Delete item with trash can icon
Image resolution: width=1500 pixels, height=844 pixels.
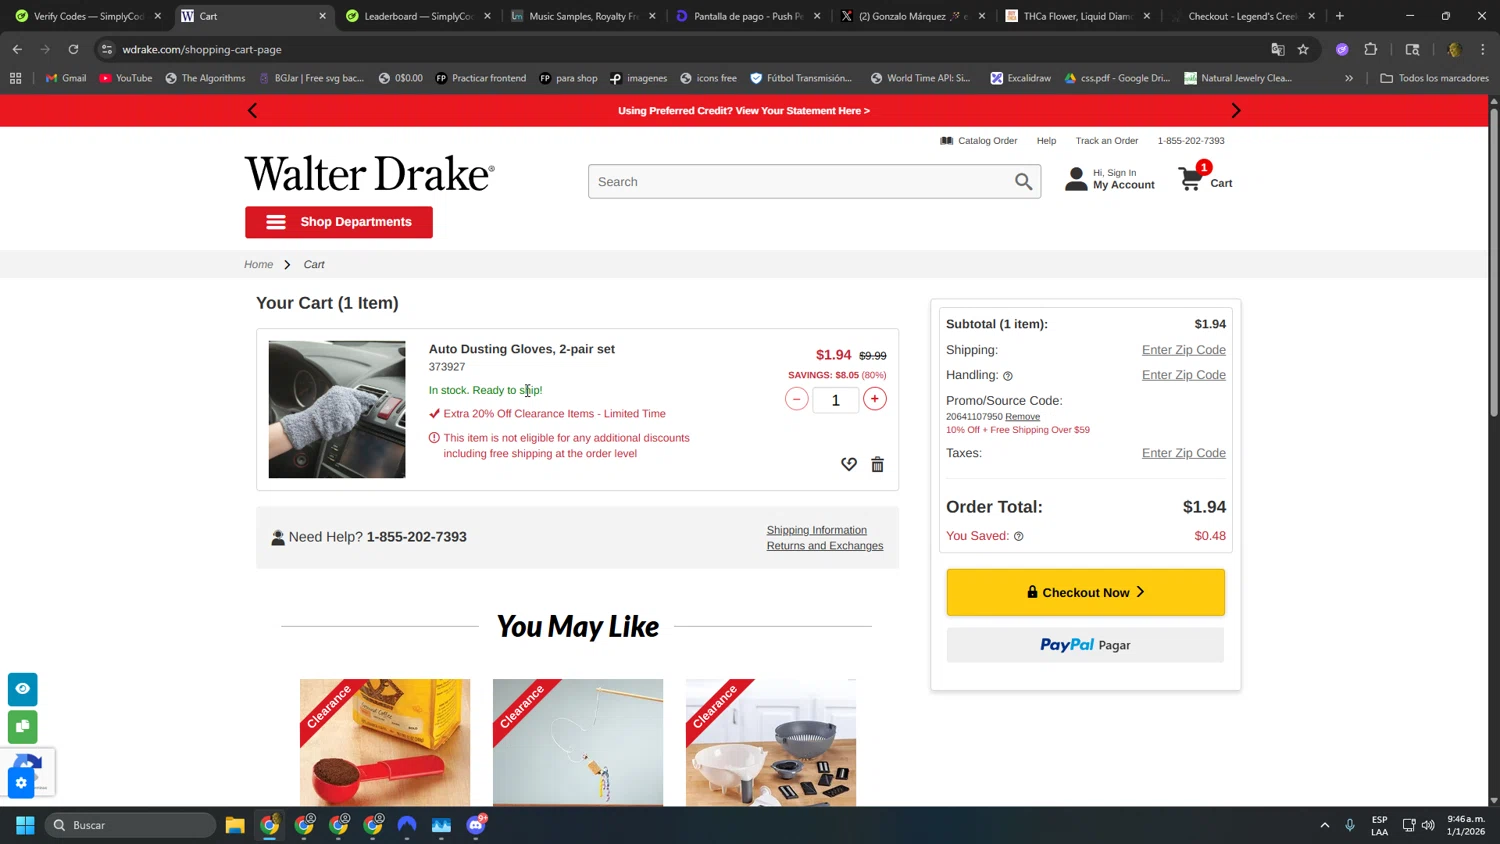coord(877,464)
